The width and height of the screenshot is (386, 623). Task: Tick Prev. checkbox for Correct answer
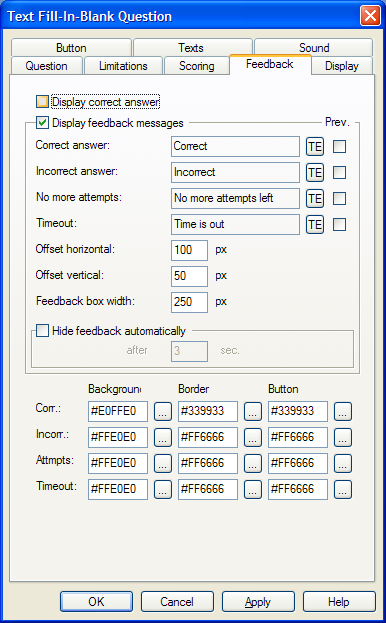coord(339,147)
